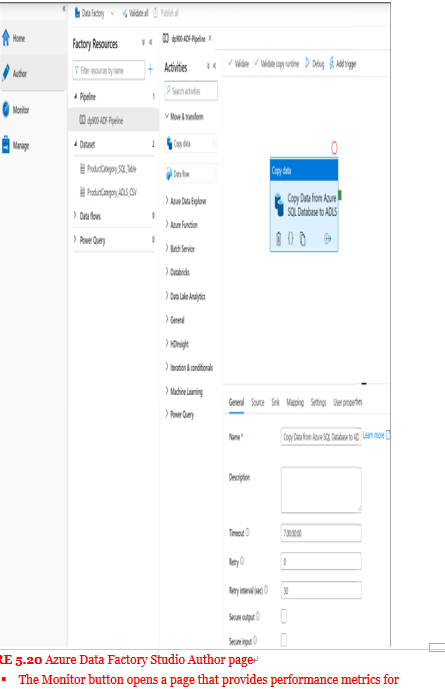Expand HDInsight activities group
The width and height of the screenshot is (445, 689).
(167, 343)
